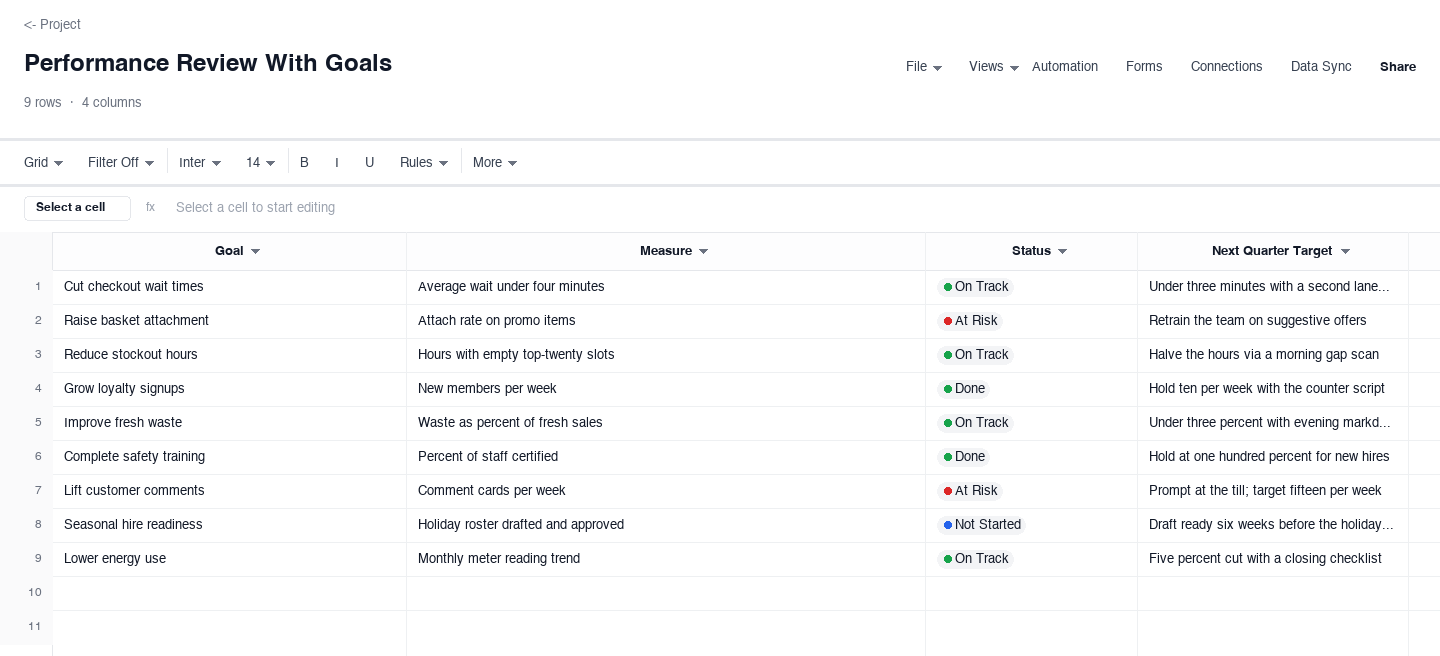The image size is (1440, 656).
Task: Open the Next Quarter Target column menu
Action: click(1345, 252)
